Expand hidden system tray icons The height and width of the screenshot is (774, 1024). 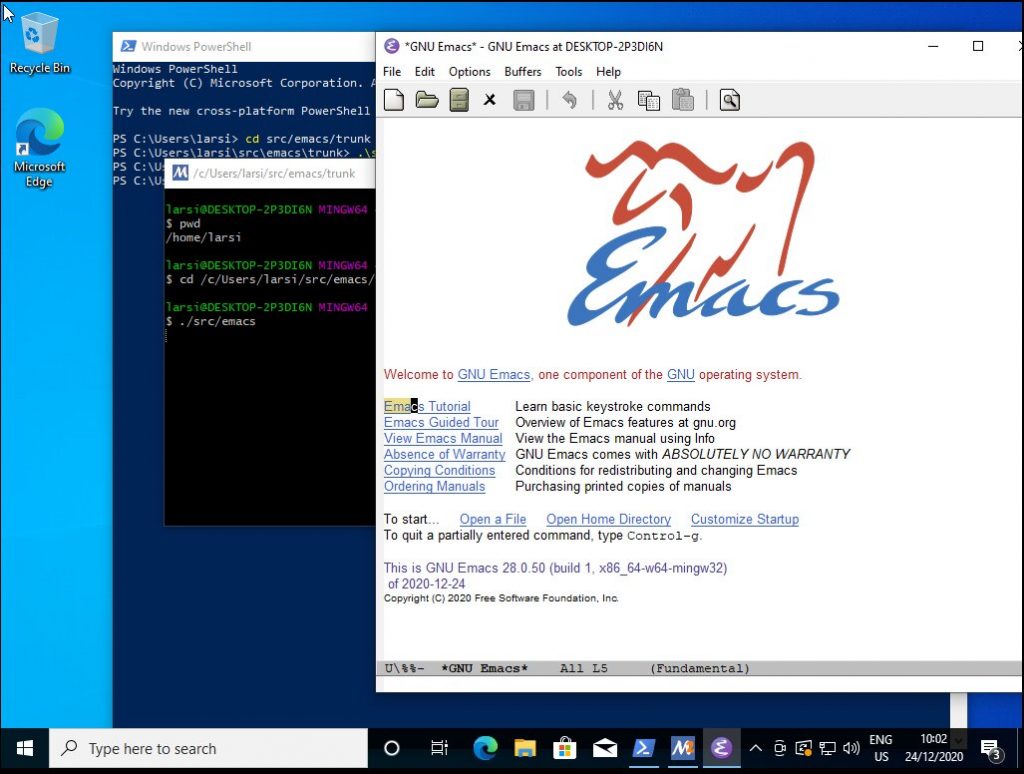(x=755, y=748)
